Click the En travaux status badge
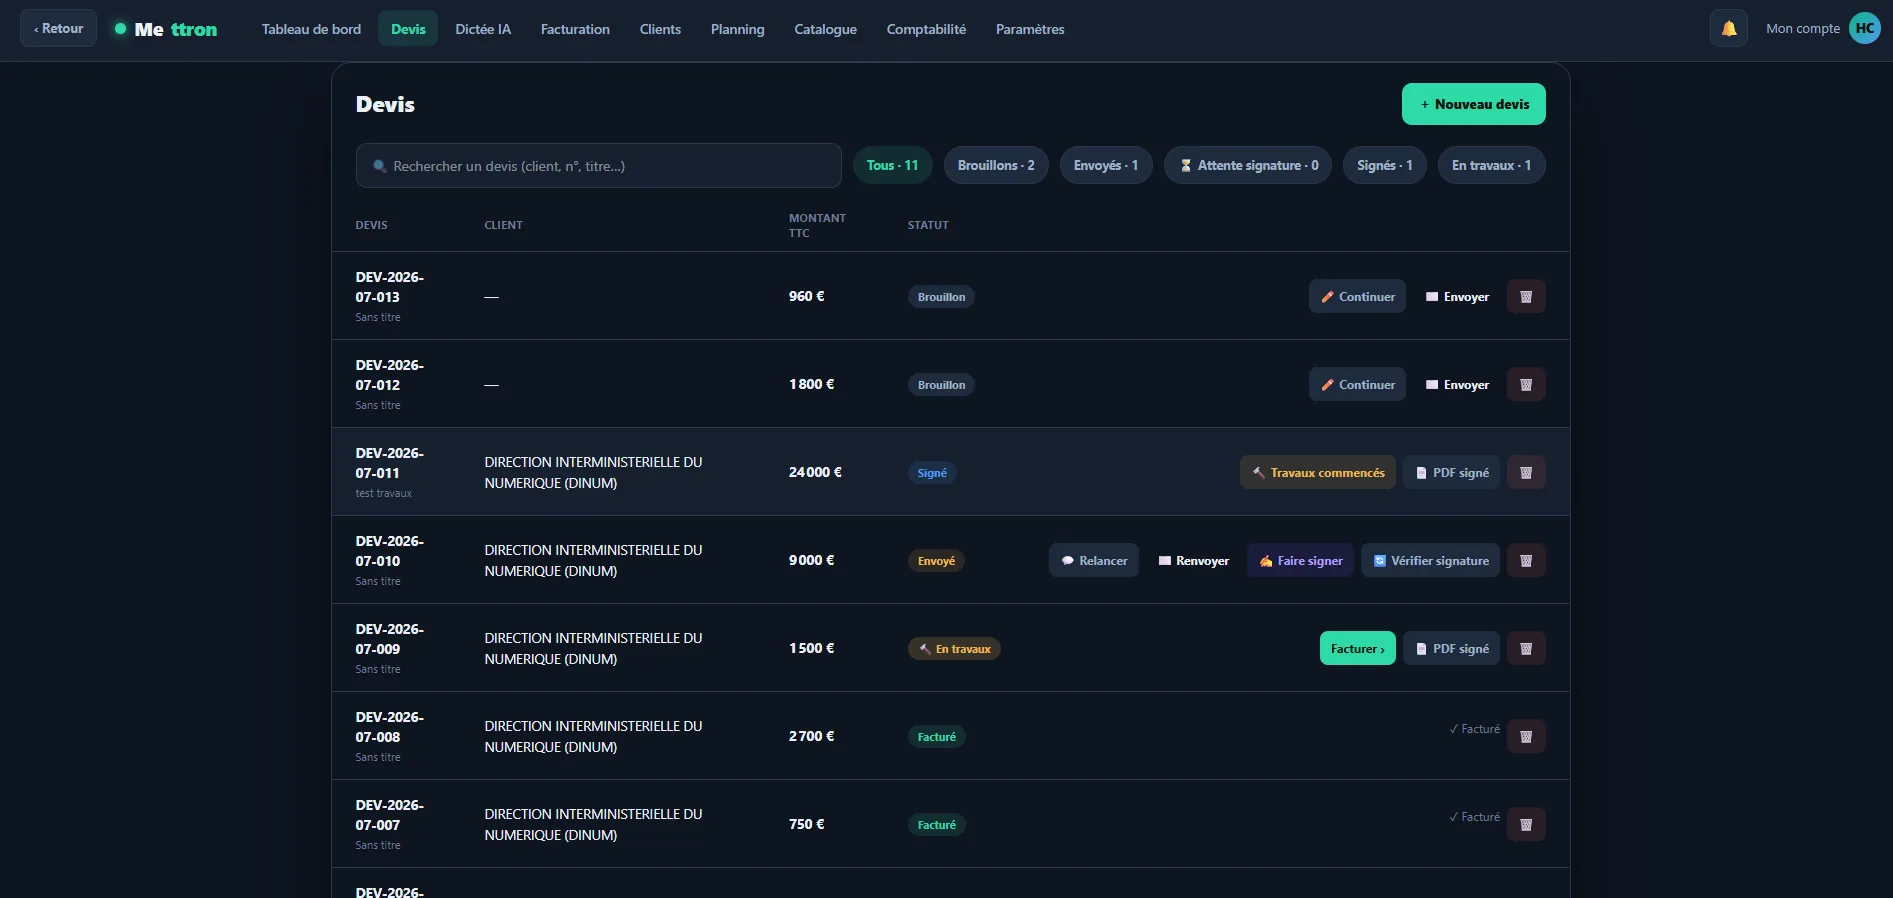 (x=954, y=649)
